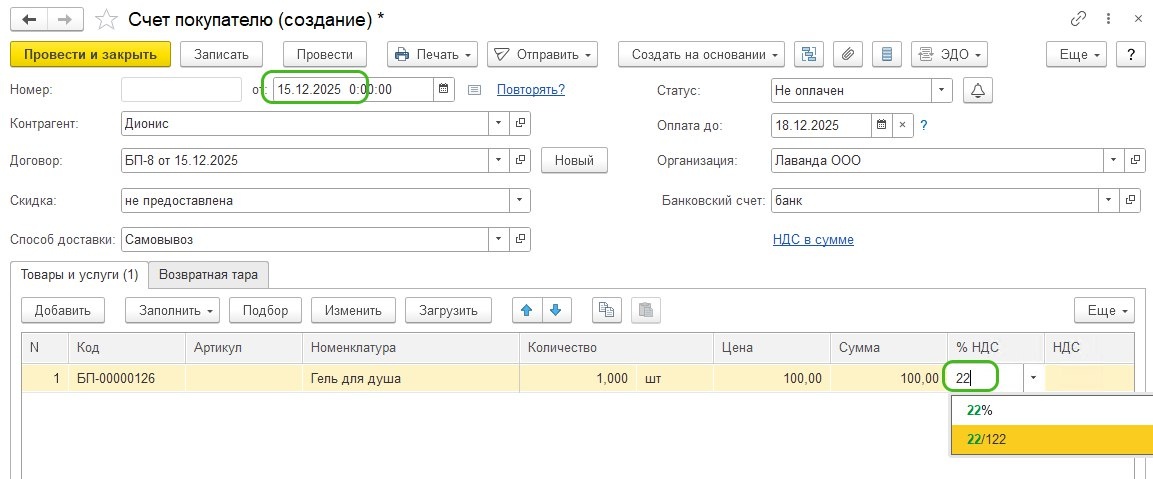Choose 22% from the VAT list
The height and width of the screenshot is (479, 1153).
tap(1052, 410)
